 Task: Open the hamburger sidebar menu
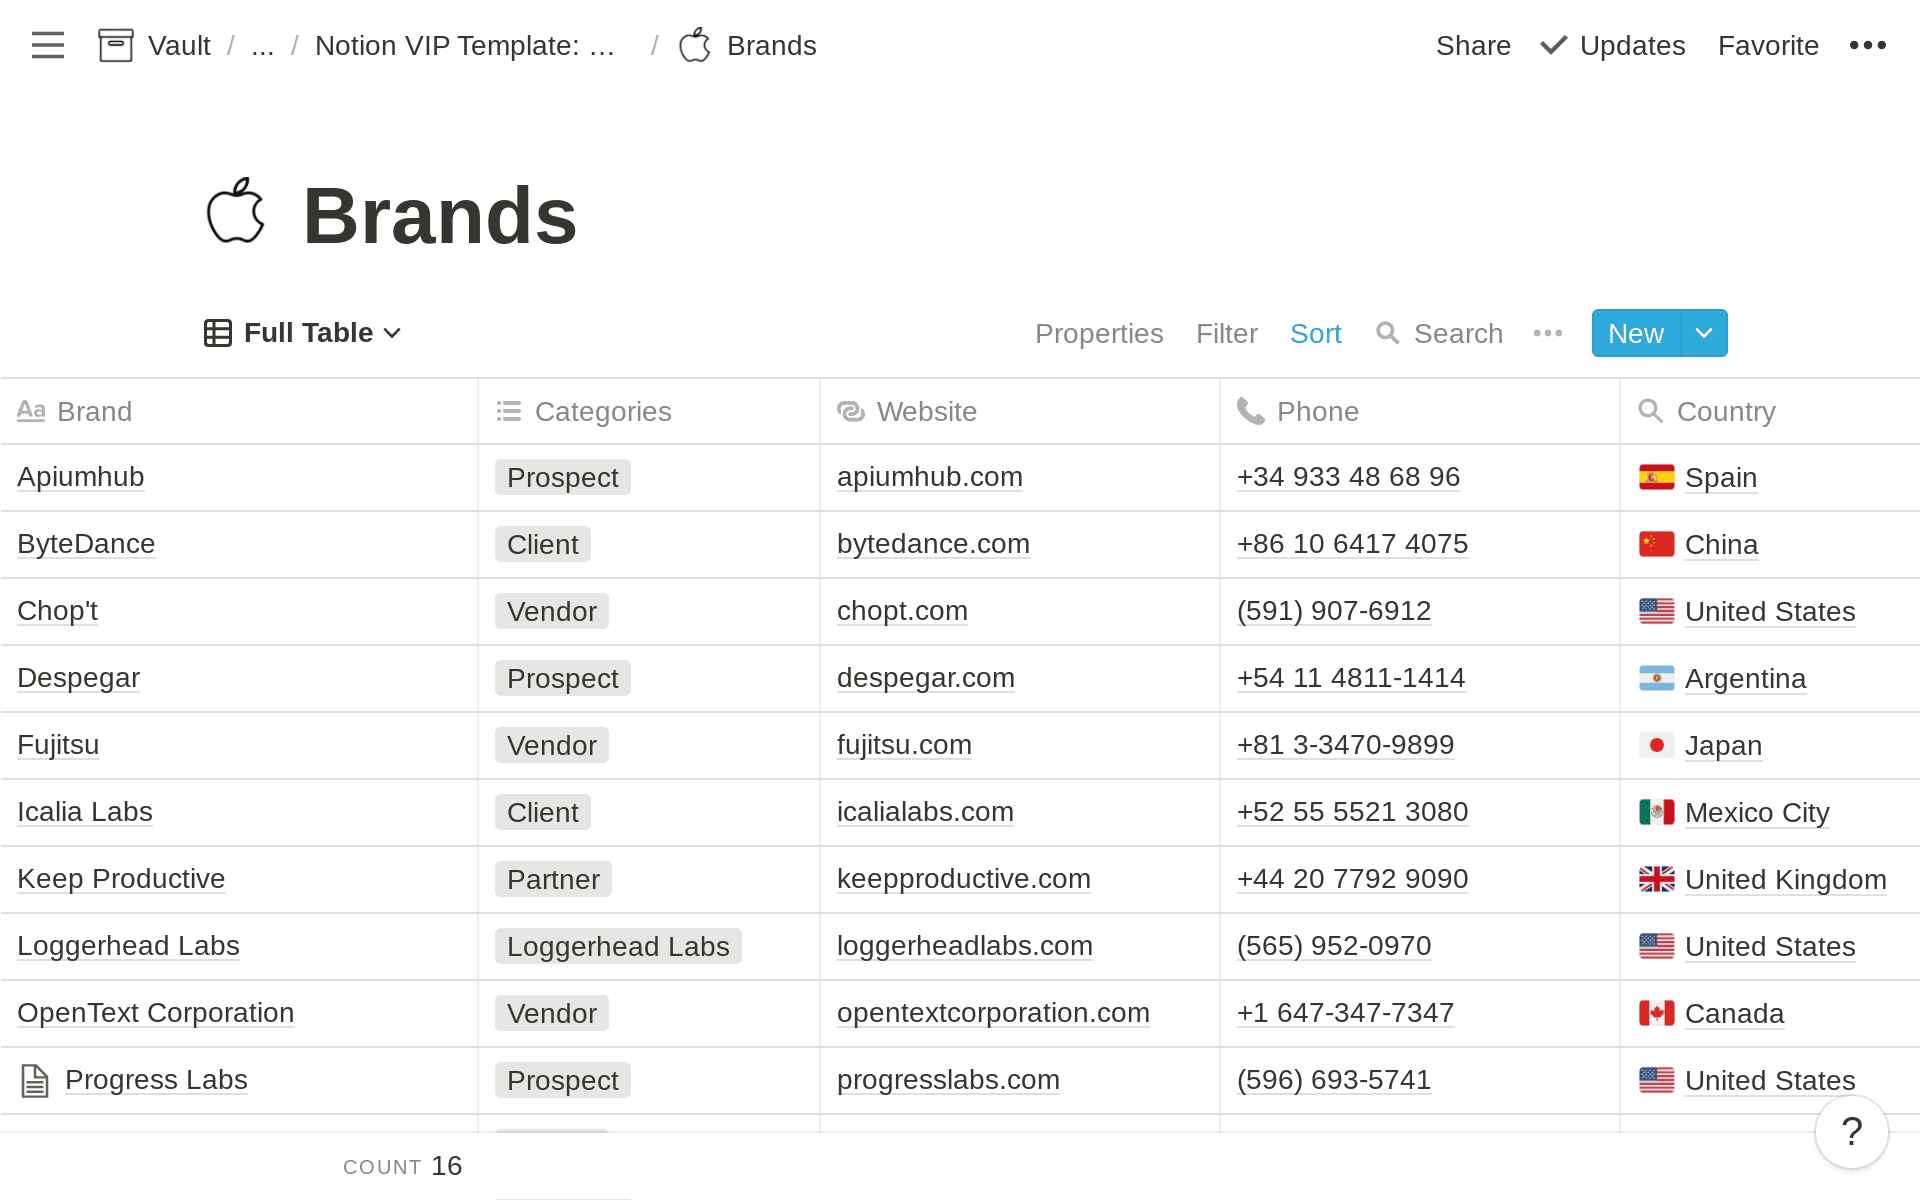pos(47,45)
